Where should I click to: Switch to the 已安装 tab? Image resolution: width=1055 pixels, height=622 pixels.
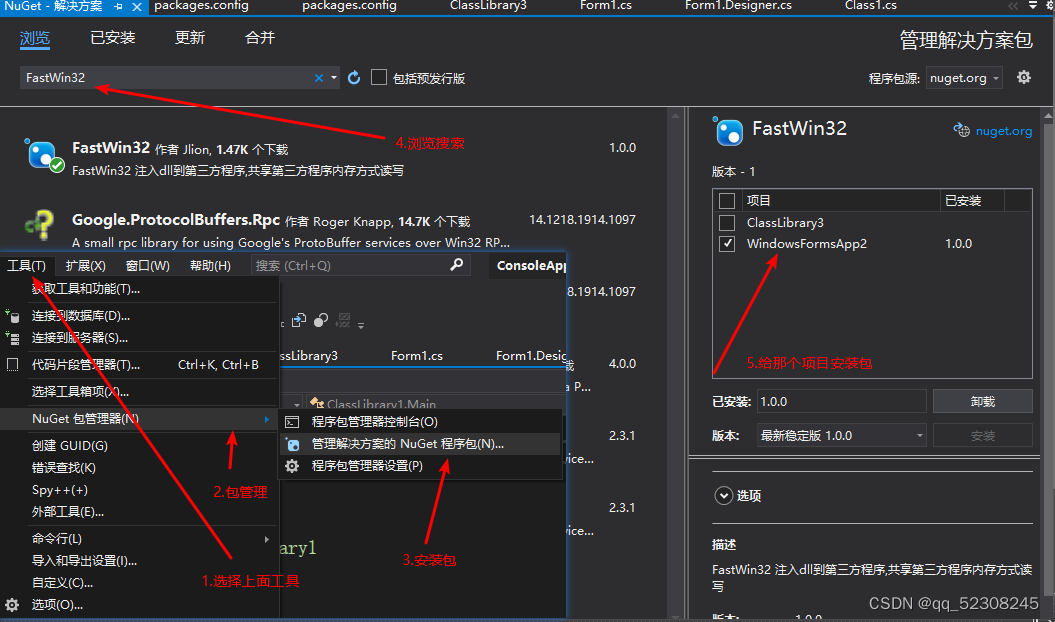tap(113, 38)
